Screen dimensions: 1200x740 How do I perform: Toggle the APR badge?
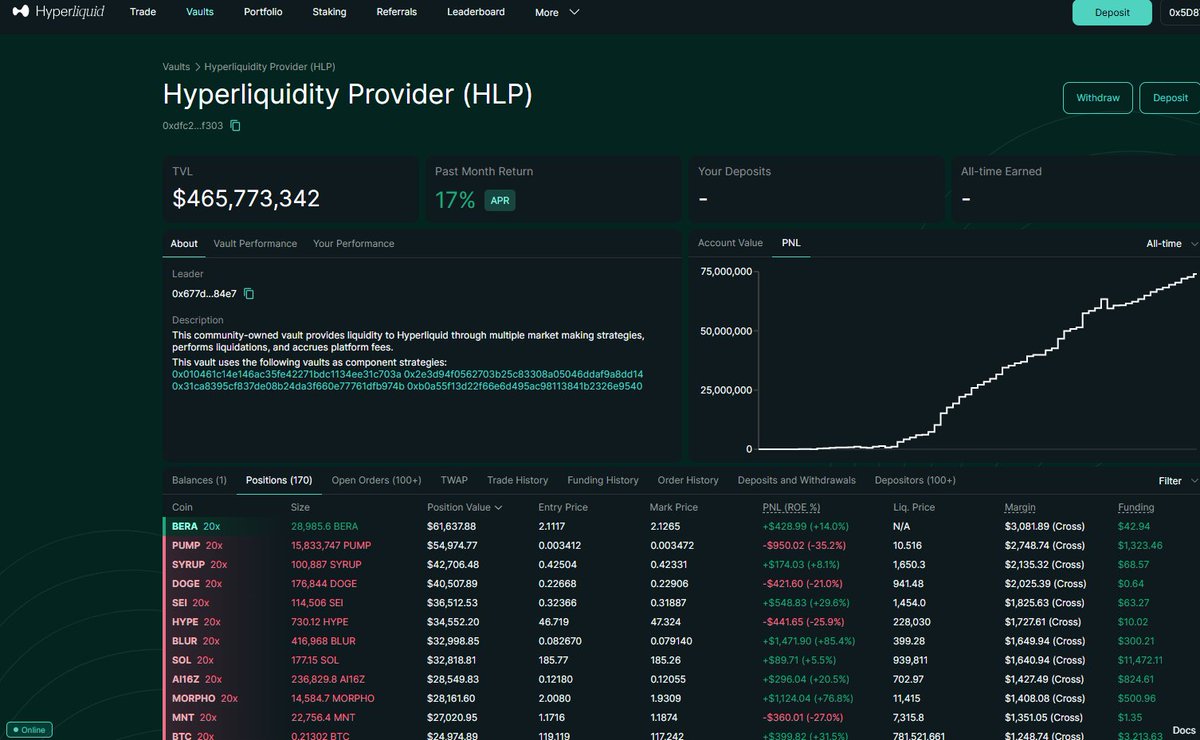500,200
